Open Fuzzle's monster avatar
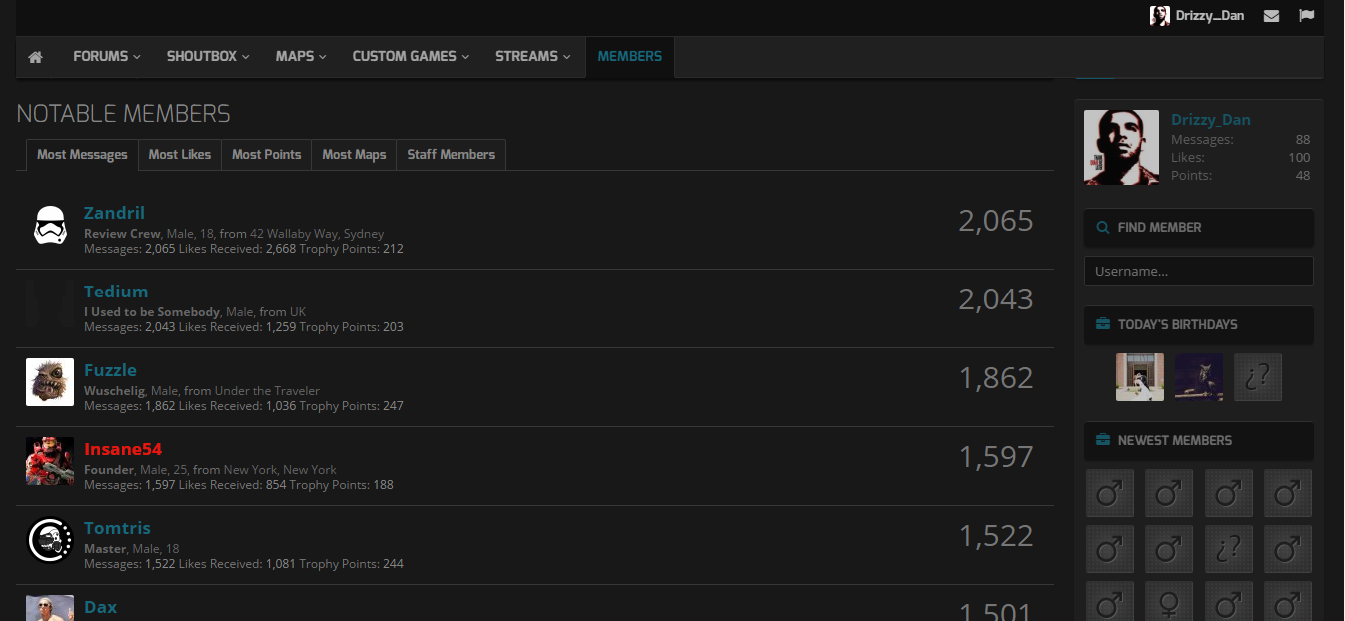Viewport: 1345px width, 621px height. [x=50, y=382]
